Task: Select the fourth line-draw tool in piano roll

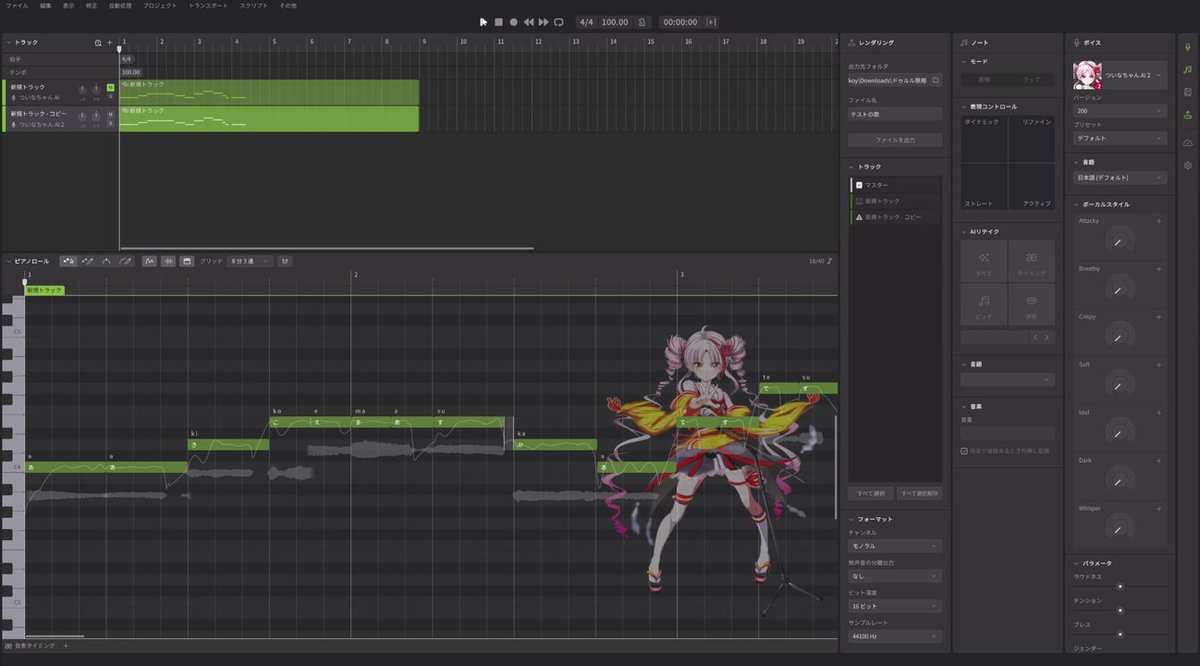Action: pyautogui.click(x=126, y=261)
